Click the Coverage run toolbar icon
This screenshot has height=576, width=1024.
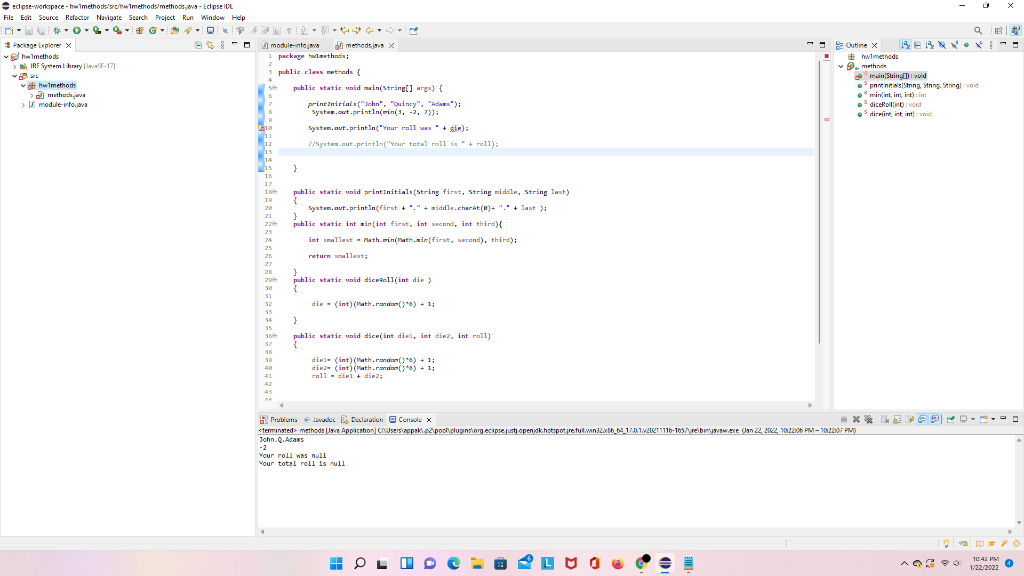[97, 30]
